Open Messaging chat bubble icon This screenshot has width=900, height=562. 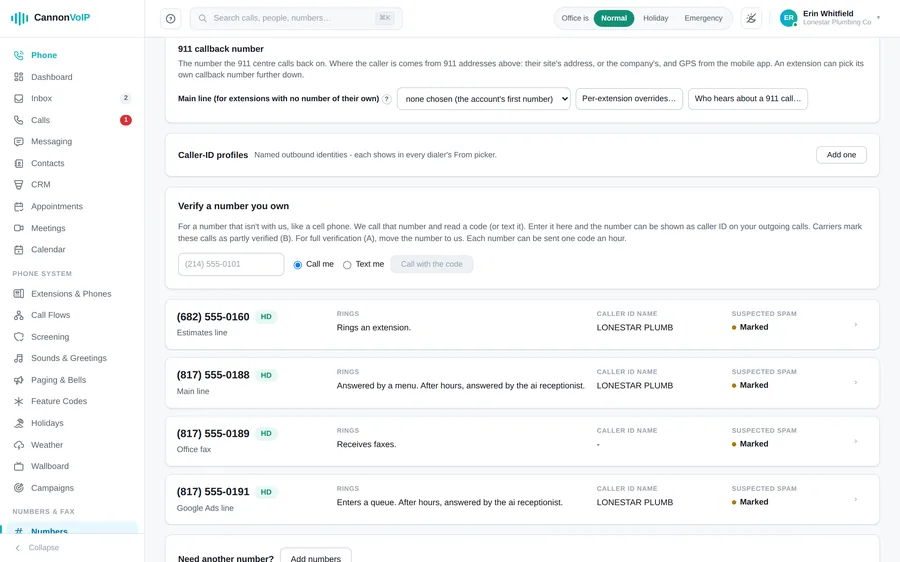[x=19, y=142]
